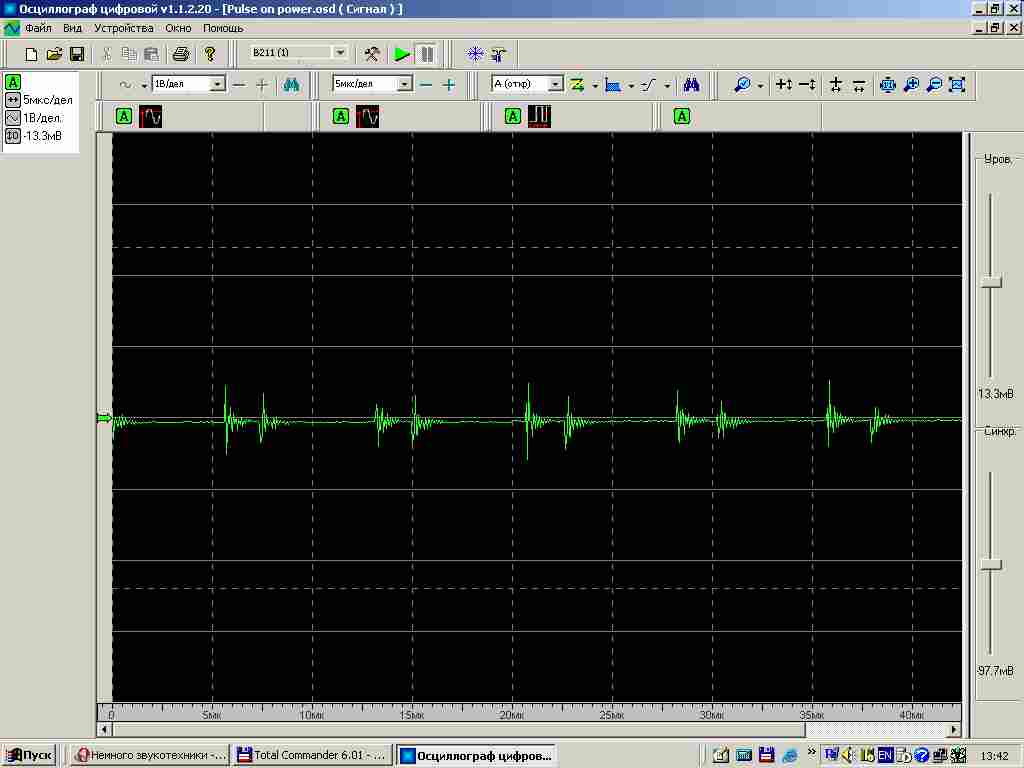
Task: Click the green Start acquisition play button
Action: (402, 54)
